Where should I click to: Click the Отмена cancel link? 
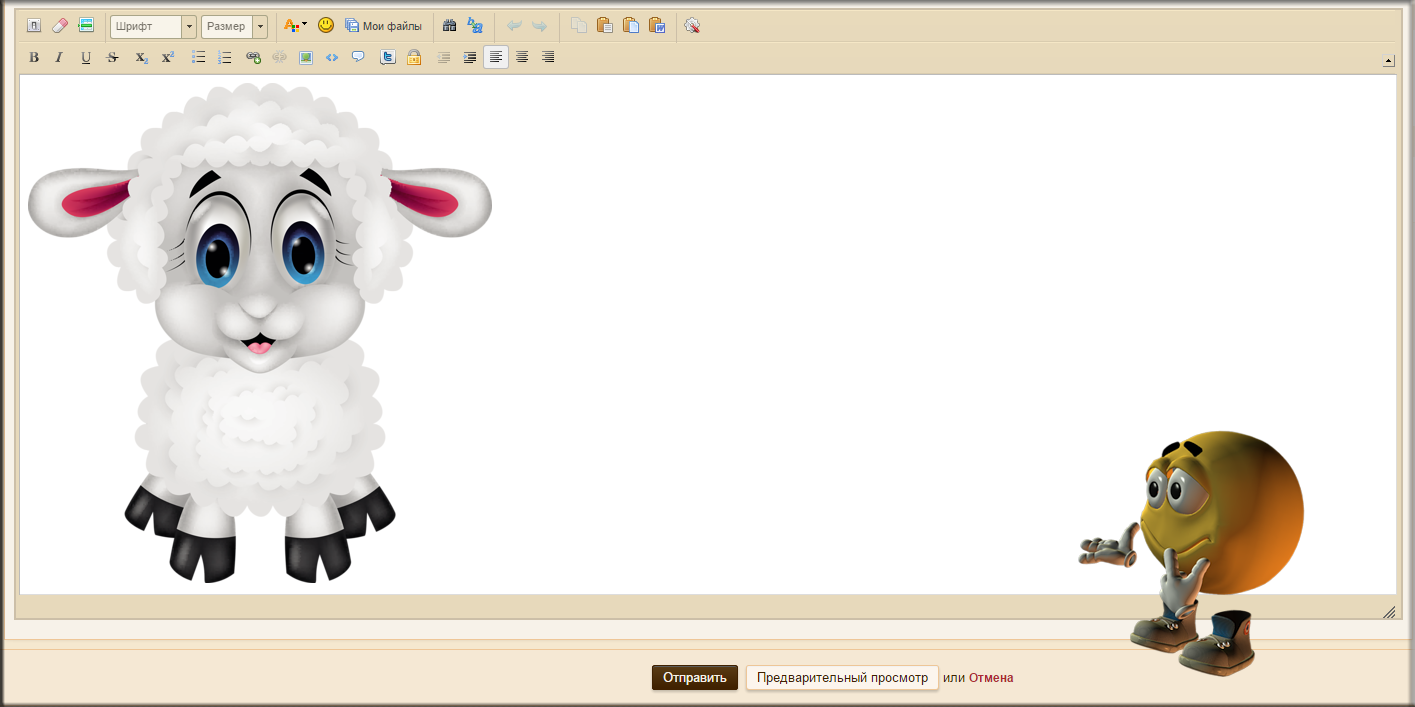point(990,678)
